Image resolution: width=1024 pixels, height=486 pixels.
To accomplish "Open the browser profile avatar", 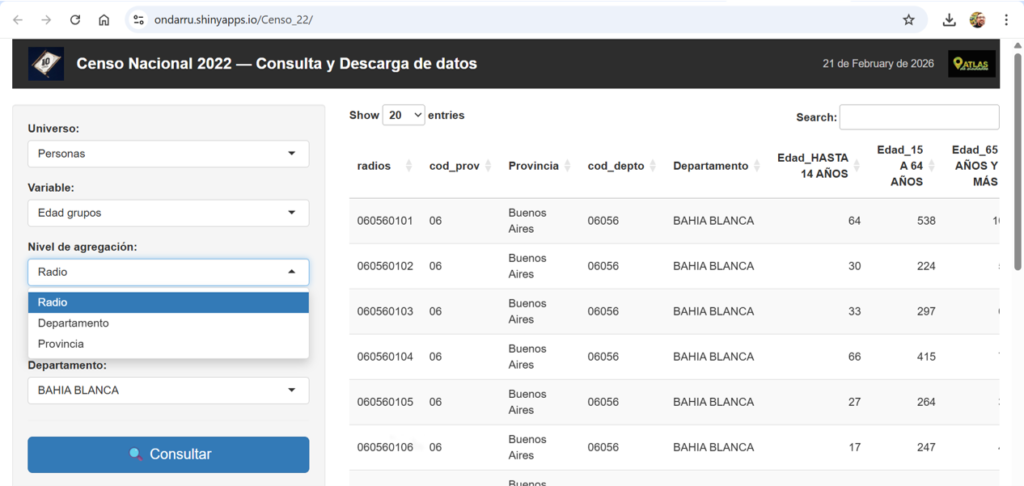I will (977, 19).
